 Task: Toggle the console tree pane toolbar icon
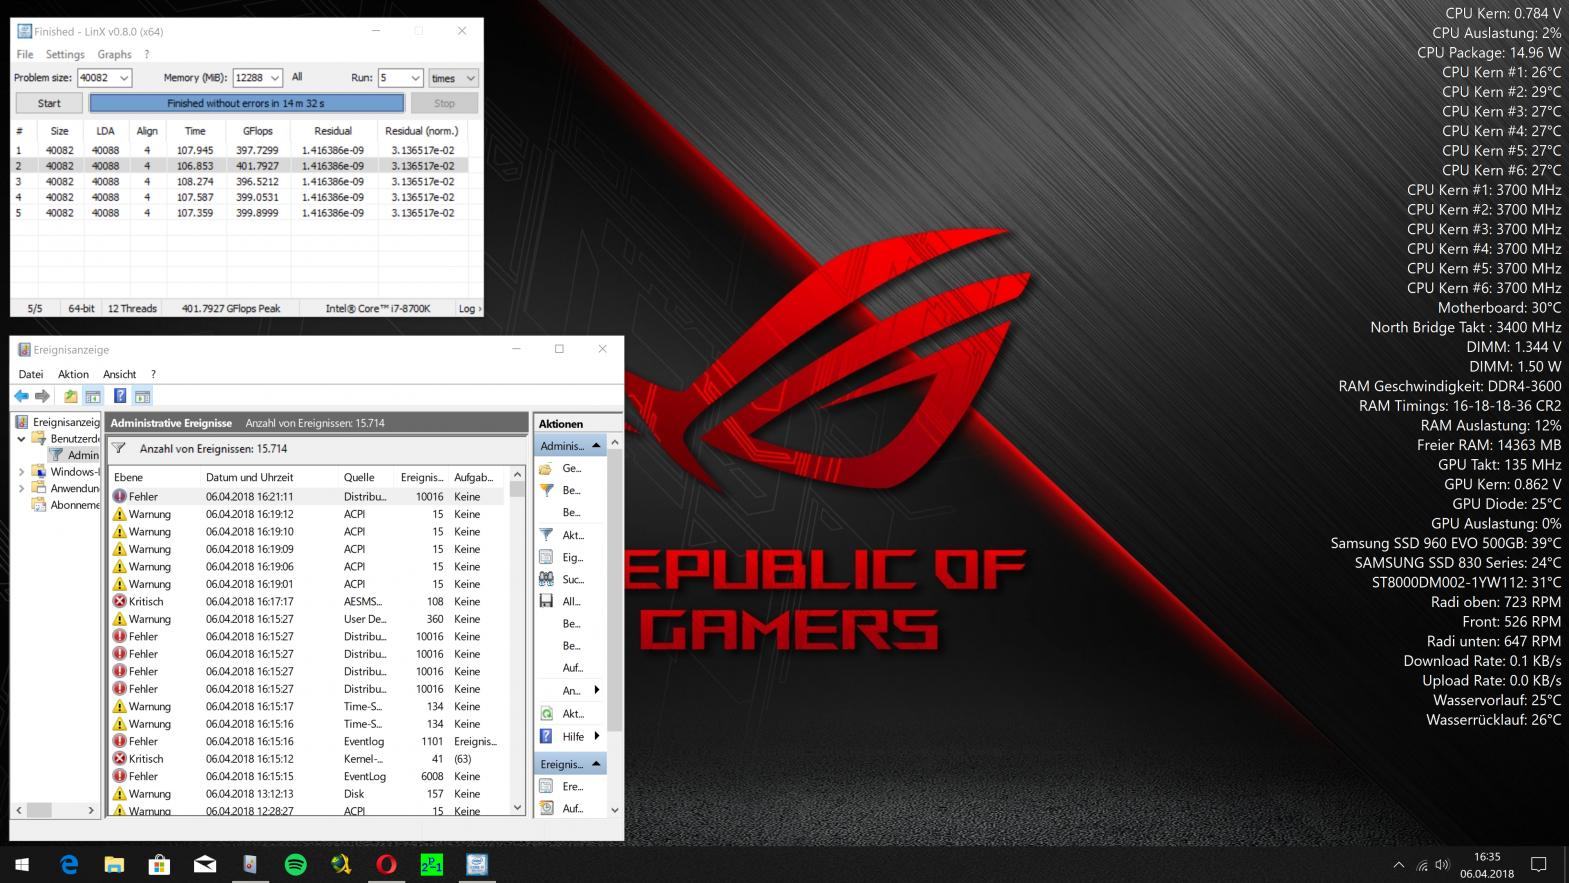92,396
